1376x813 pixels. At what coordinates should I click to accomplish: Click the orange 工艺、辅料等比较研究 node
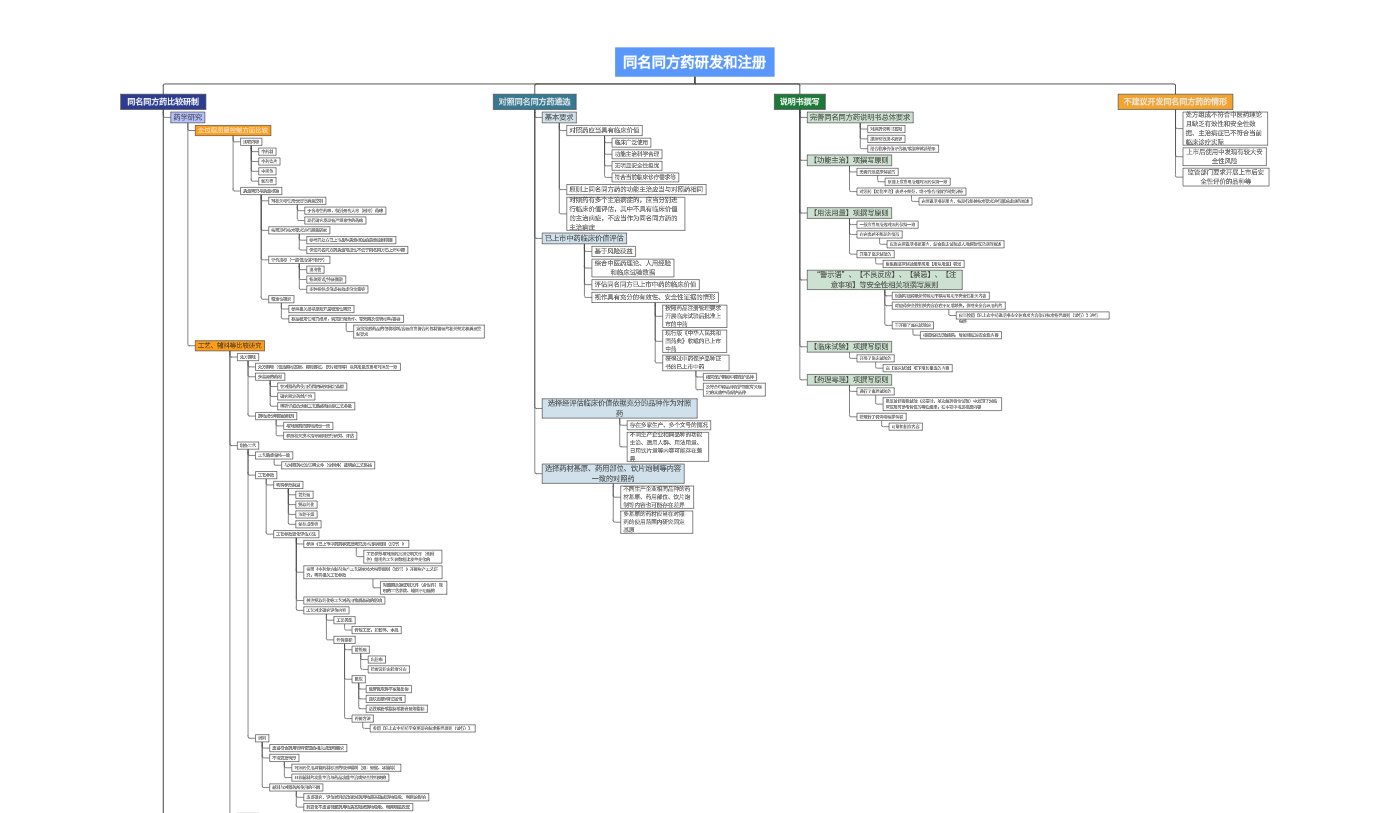point(230,345)
